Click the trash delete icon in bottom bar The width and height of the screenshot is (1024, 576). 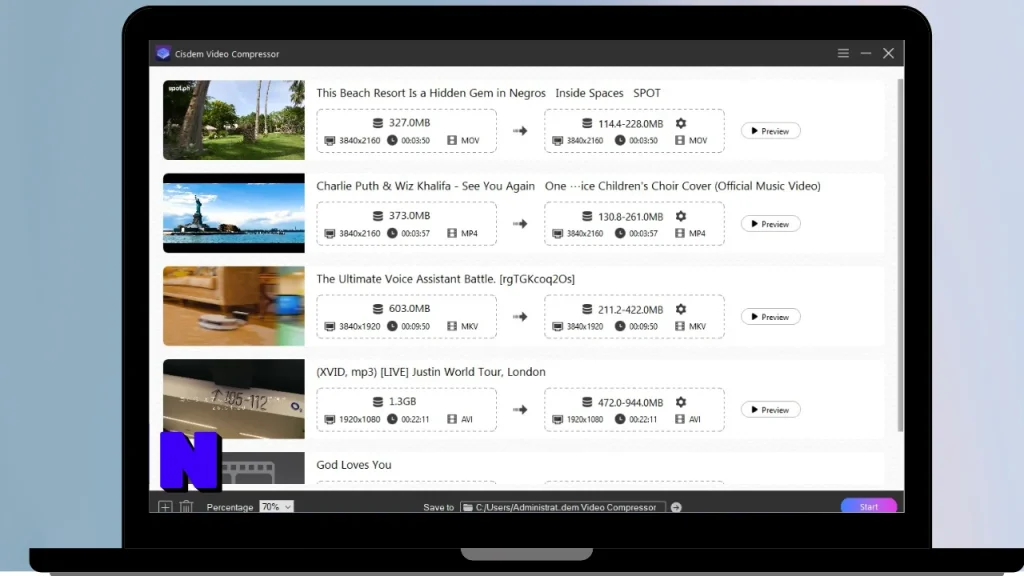(186, 507)
